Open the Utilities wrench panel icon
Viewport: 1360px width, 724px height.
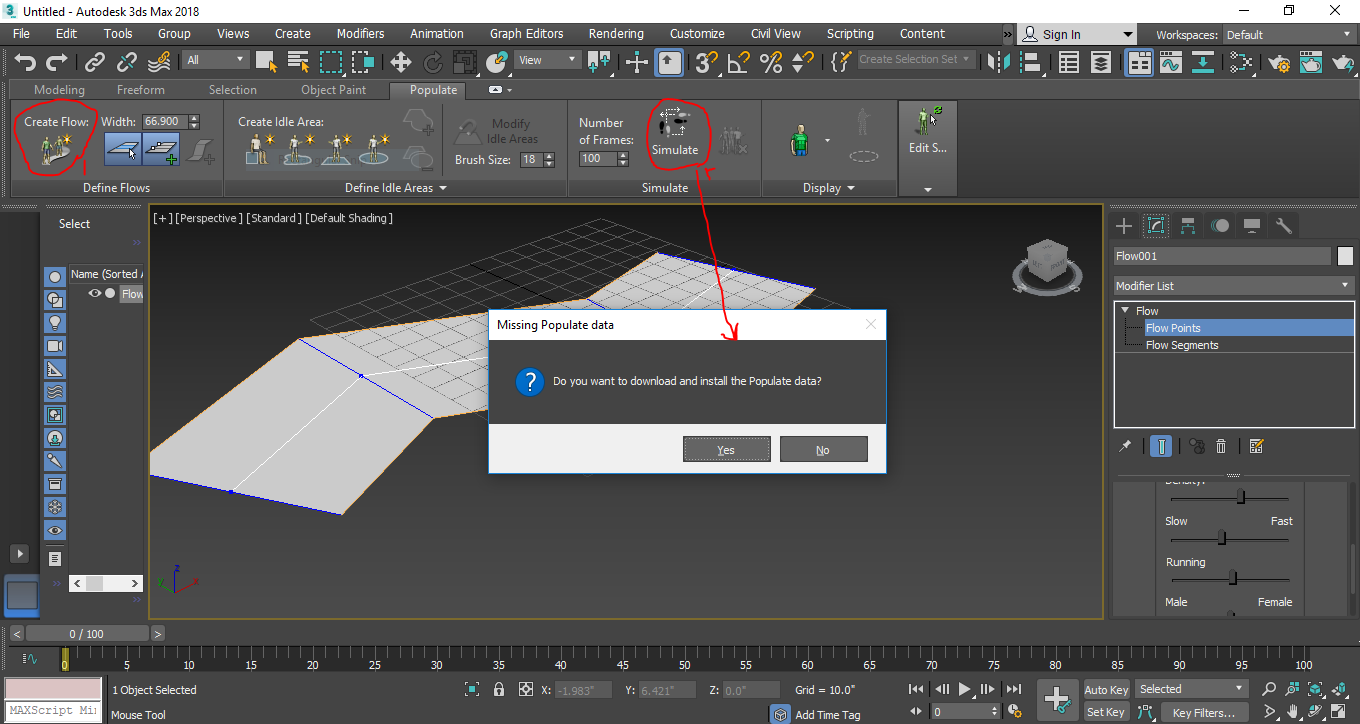coord(1284,226)
